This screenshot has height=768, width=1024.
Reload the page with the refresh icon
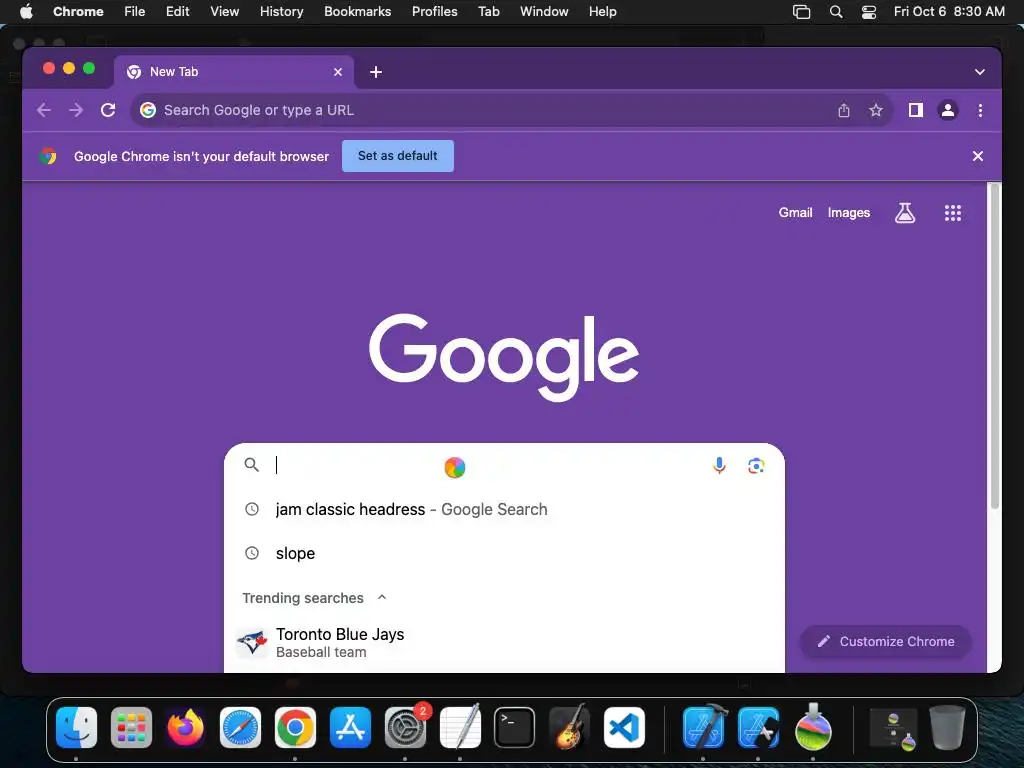(108, 110)
